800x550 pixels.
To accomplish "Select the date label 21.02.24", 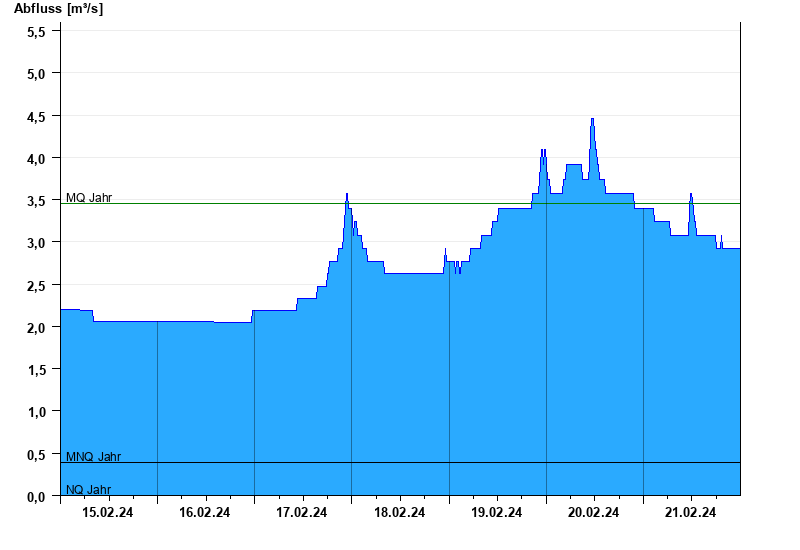I will (690, 512).
